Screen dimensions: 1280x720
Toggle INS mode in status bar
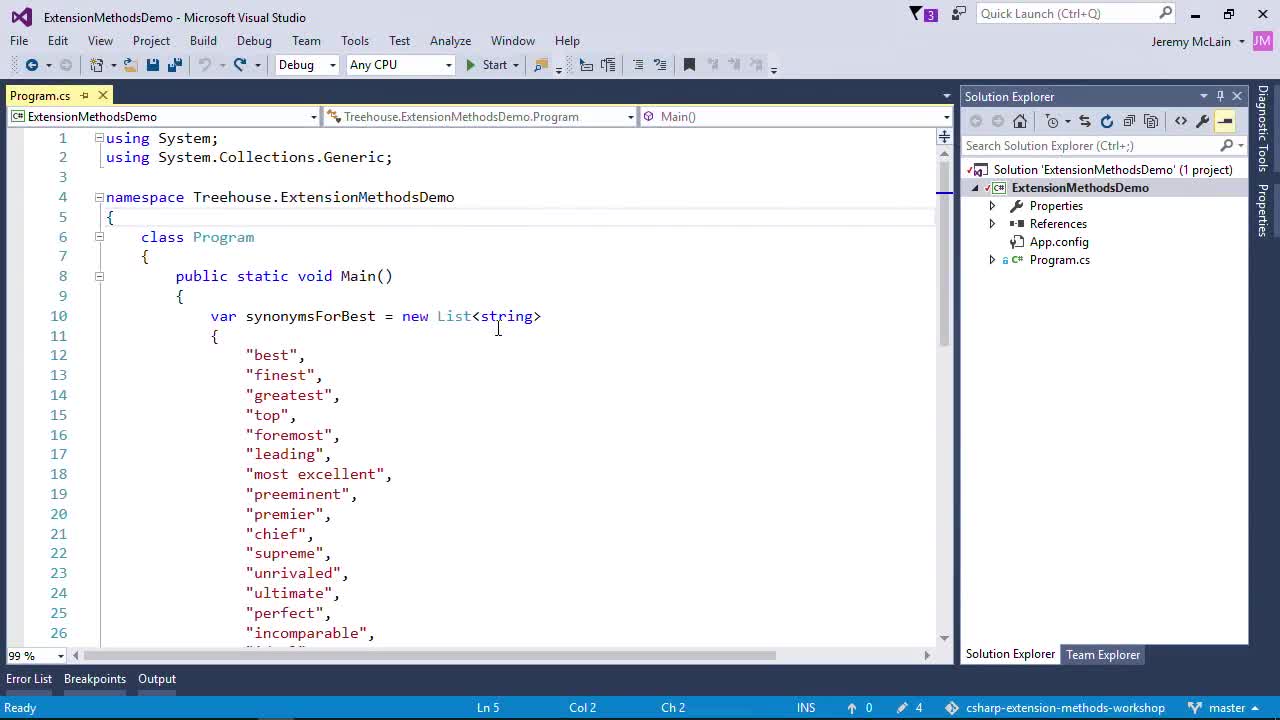tap(806, 707)
